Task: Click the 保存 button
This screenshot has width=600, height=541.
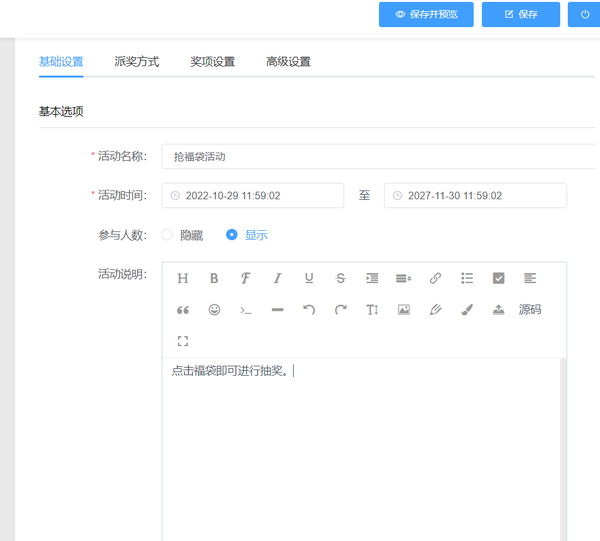Action: click(x=520, y=15)
